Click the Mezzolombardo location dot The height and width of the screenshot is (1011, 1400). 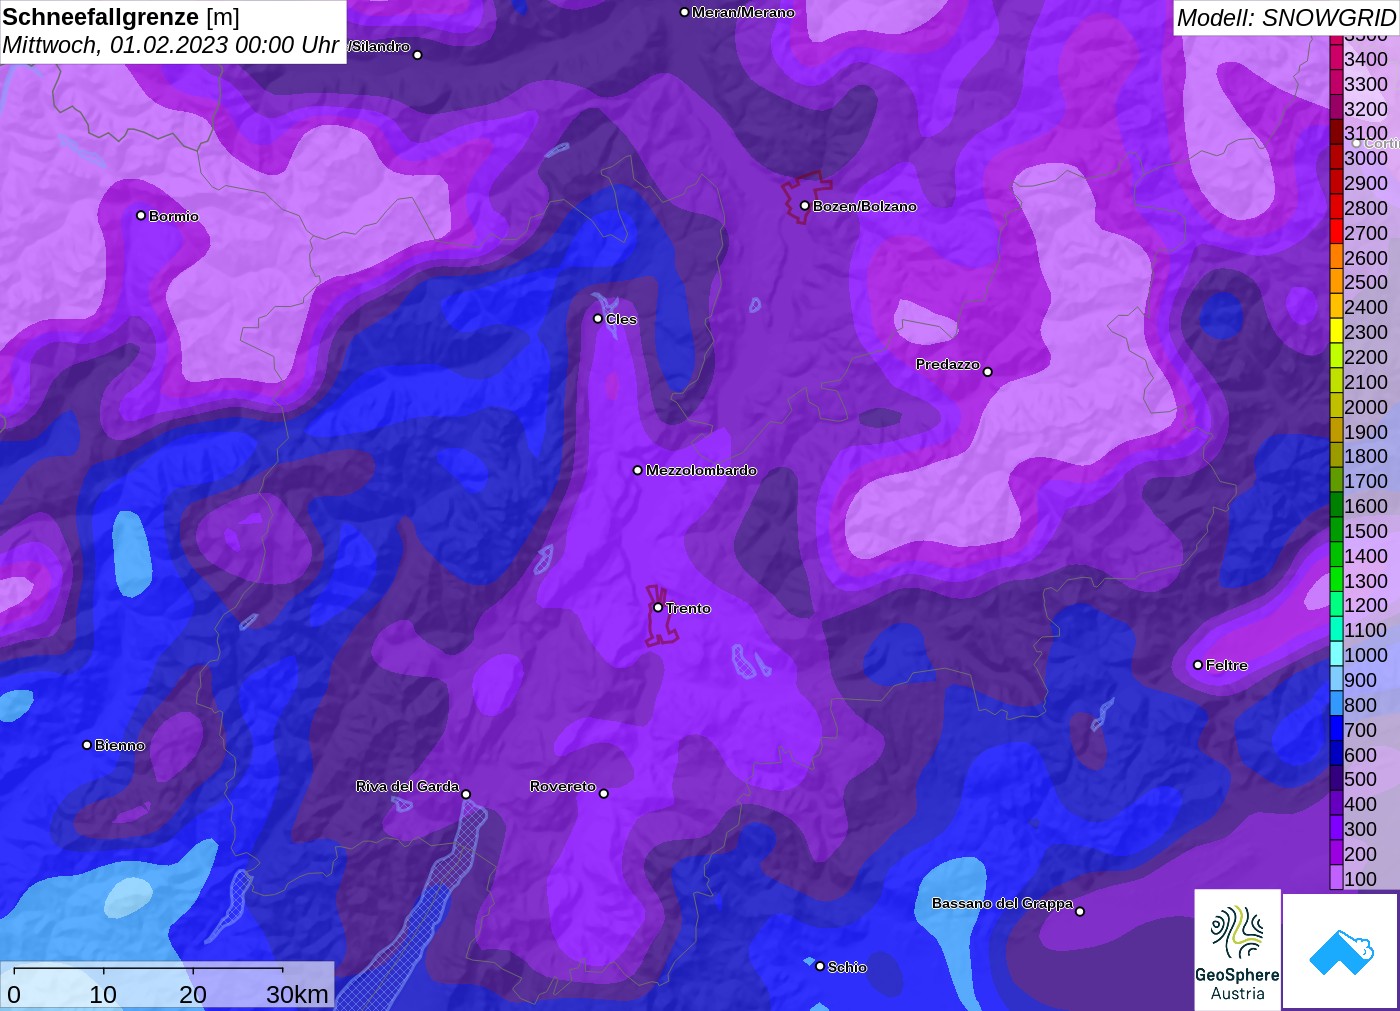pyautogui.click(x=638, y=470)
